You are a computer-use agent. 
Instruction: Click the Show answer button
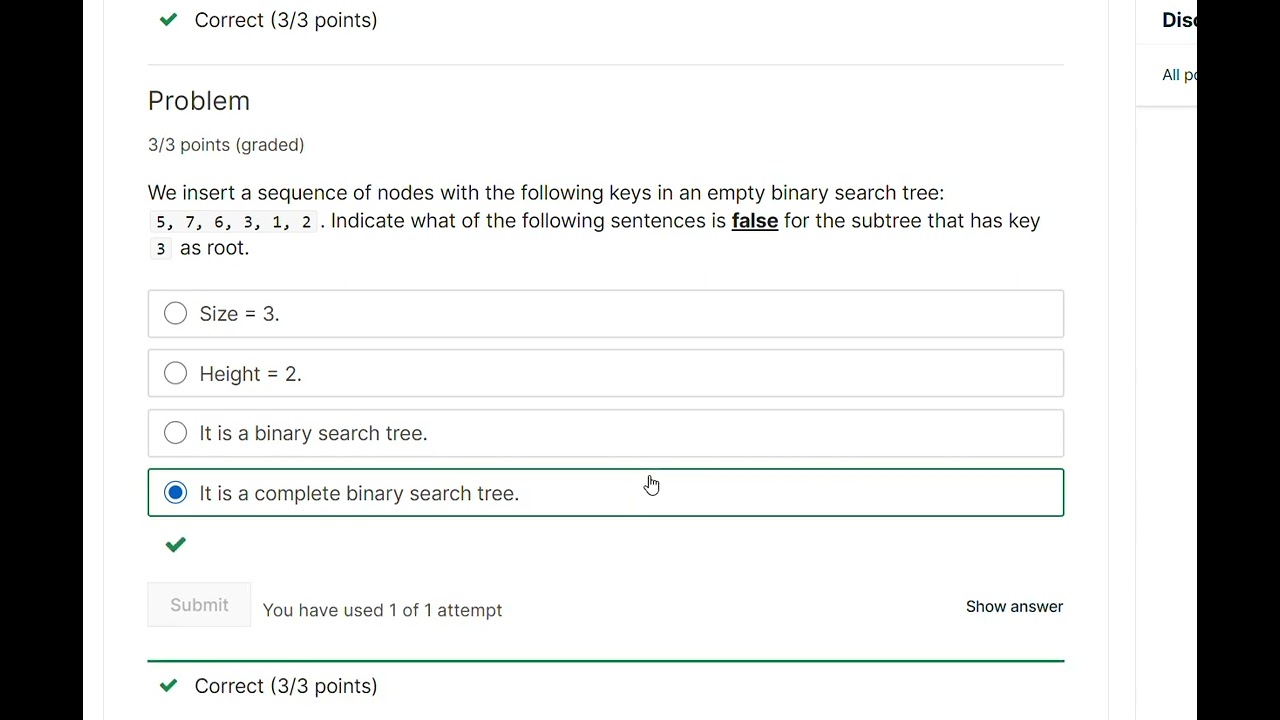tap(1014, 607)
